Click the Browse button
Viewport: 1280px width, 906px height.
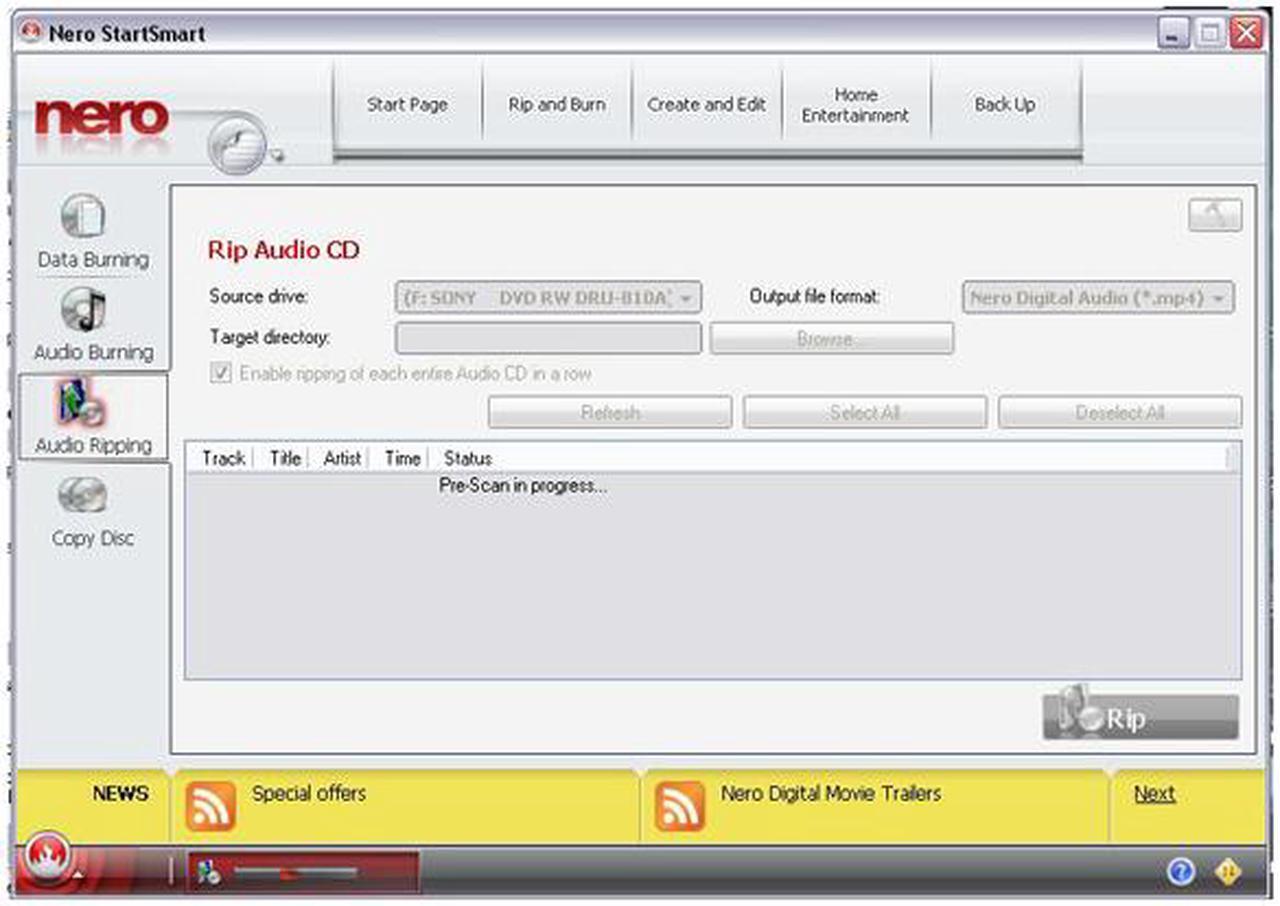click(832, 339)
